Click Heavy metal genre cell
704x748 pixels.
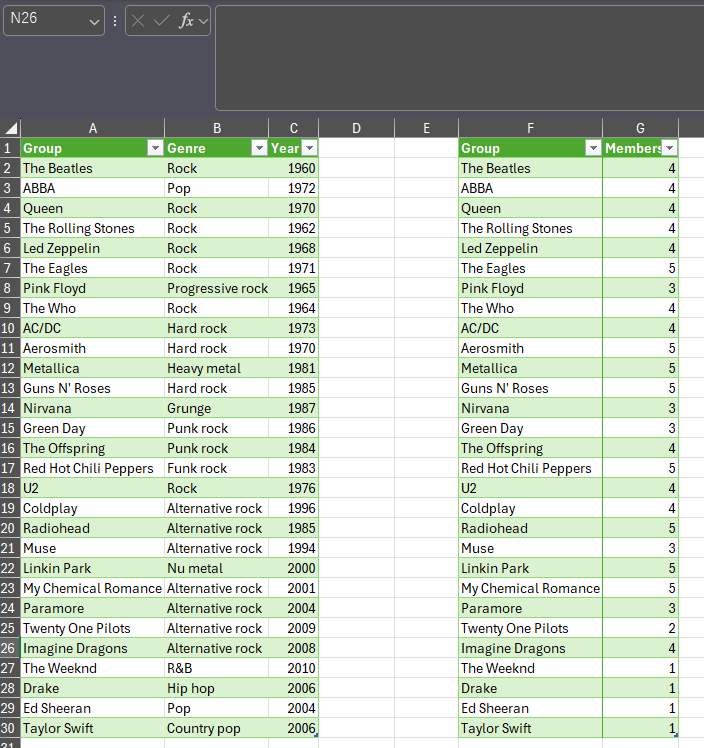(217, 368)
